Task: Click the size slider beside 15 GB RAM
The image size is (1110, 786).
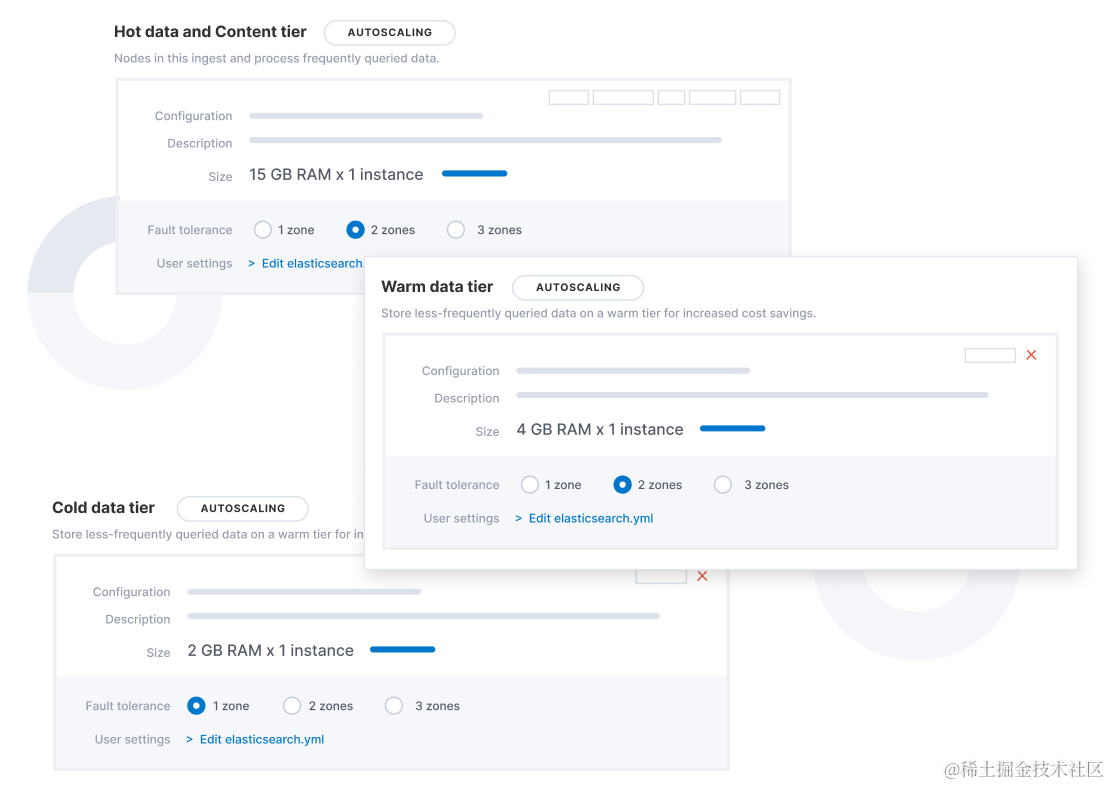Action: tap(474, 173)
